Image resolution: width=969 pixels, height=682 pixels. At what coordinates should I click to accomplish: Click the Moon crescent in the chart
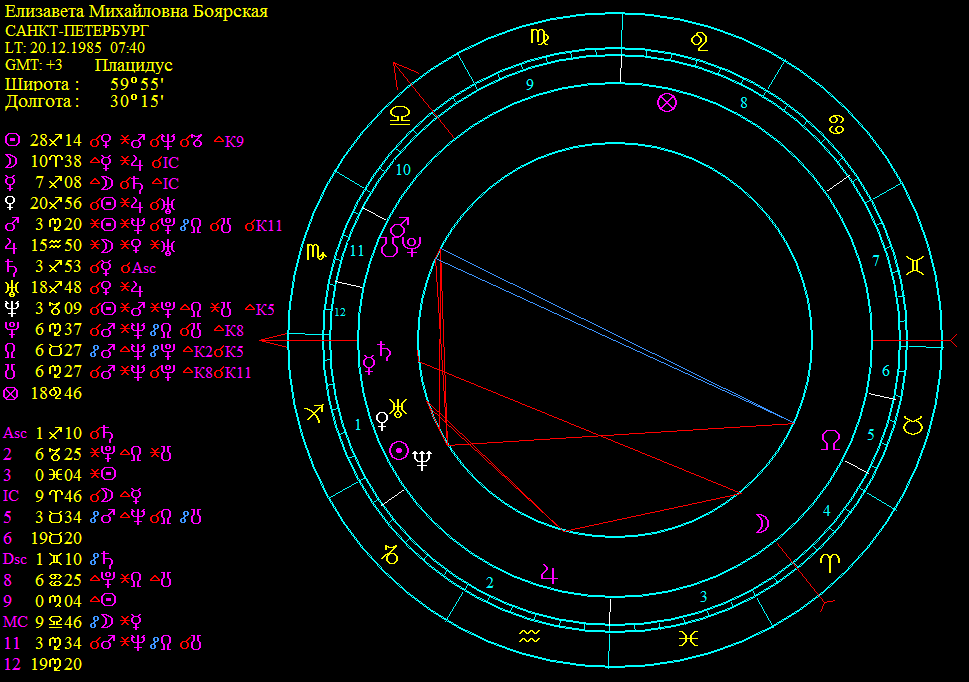point(762,523)
